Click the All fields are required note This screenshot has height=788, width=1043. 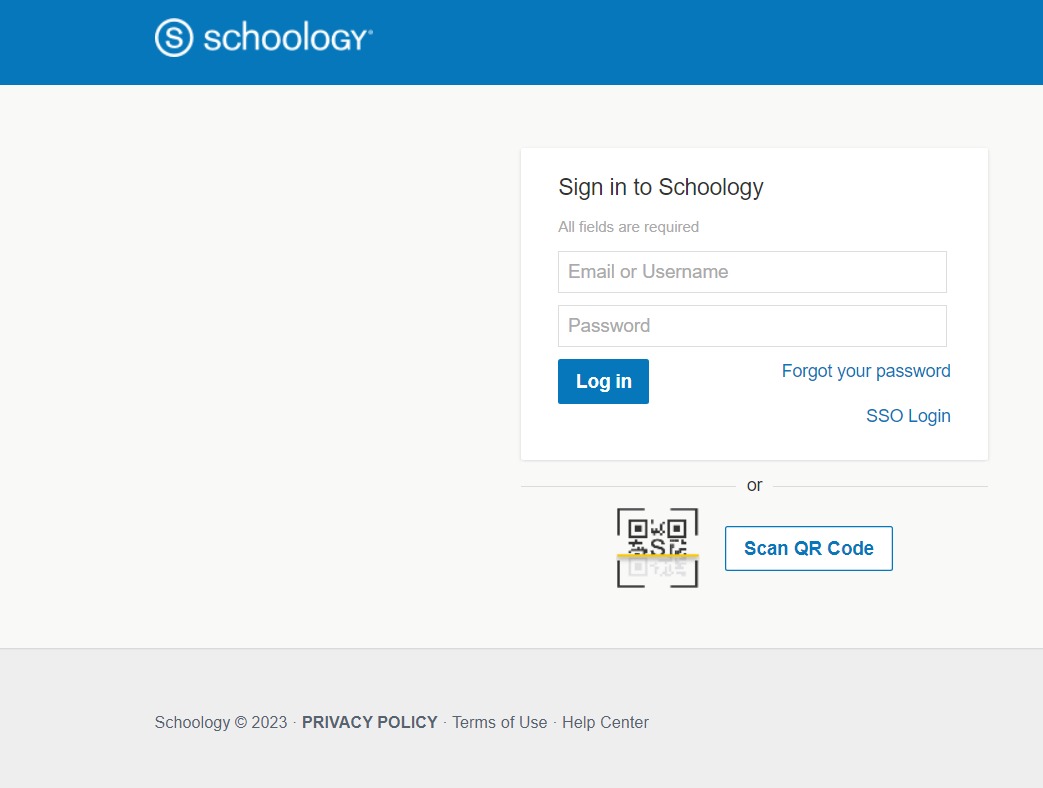coord(628,227)
